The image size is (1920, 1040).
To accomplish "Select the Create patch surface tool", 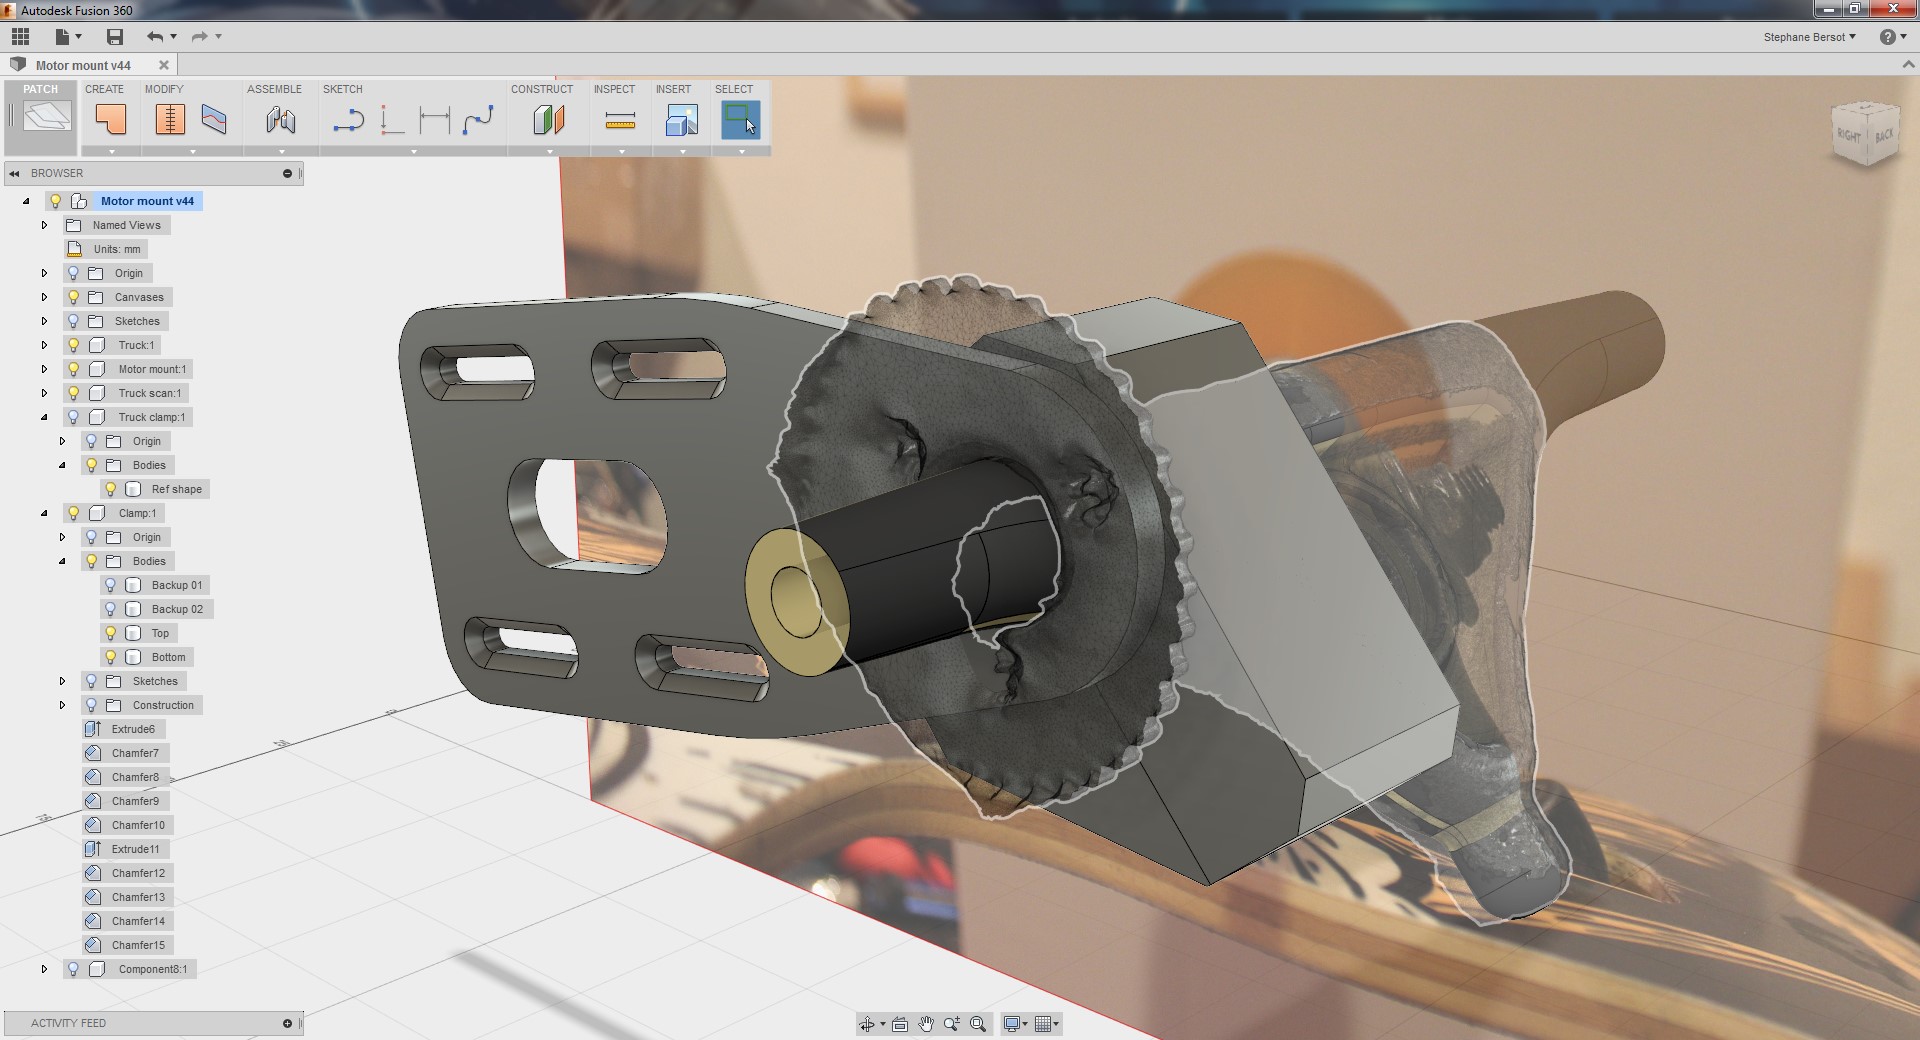I will click(111, 120).
